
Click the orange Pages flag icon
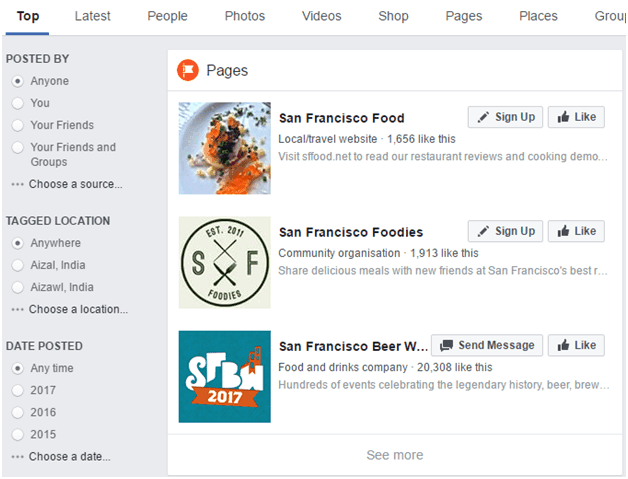[x=188, y=70]
